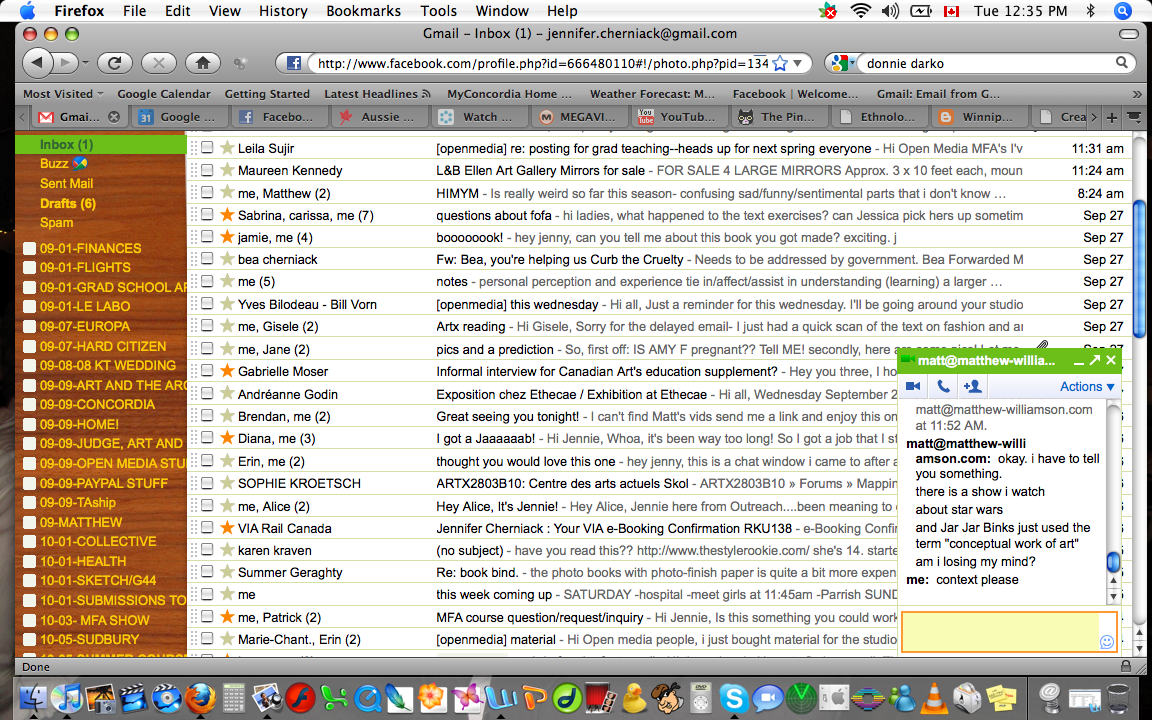Screen dimensions: 1152x720
Task: Open the Sent Mail folder
Action: point(66,183)
